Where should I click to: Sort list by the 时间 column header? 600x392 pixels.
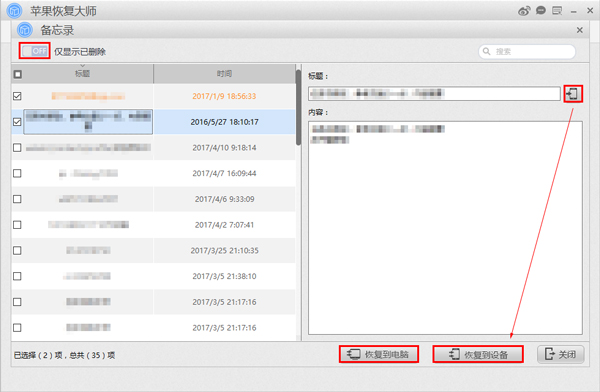224,74
